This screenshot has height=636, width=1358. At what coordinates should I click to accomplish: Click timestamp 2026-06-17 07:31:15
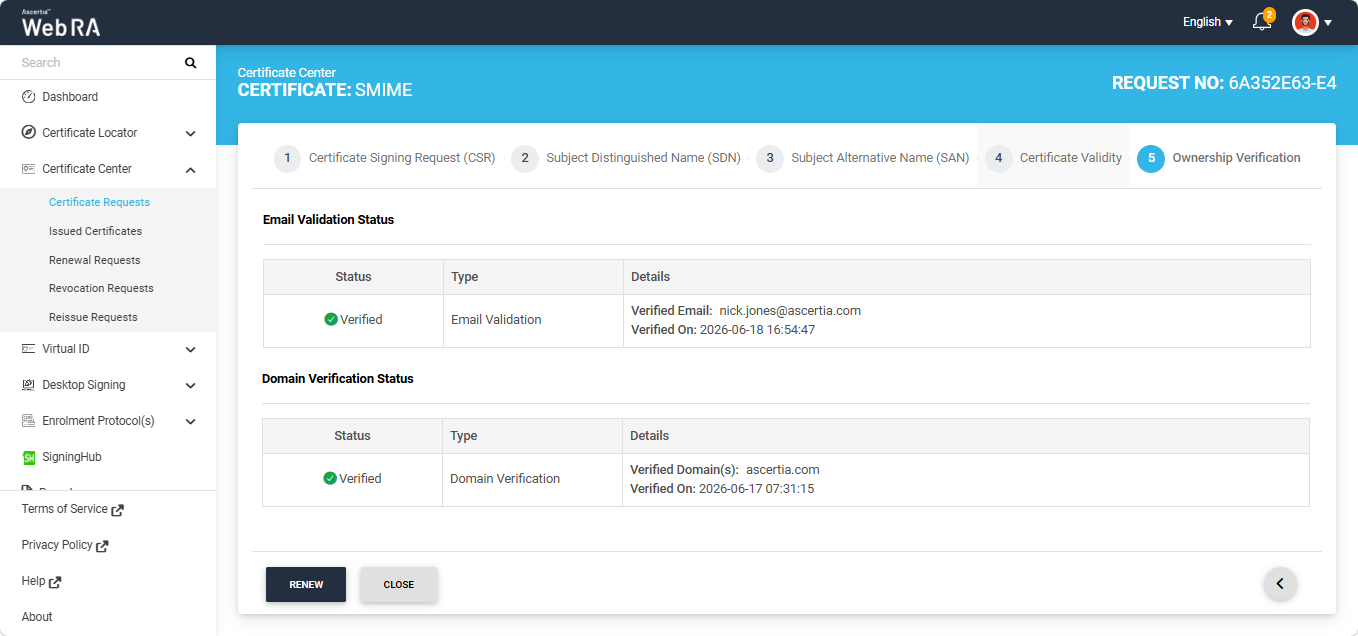pyautogui.click(x=756, y=489)
